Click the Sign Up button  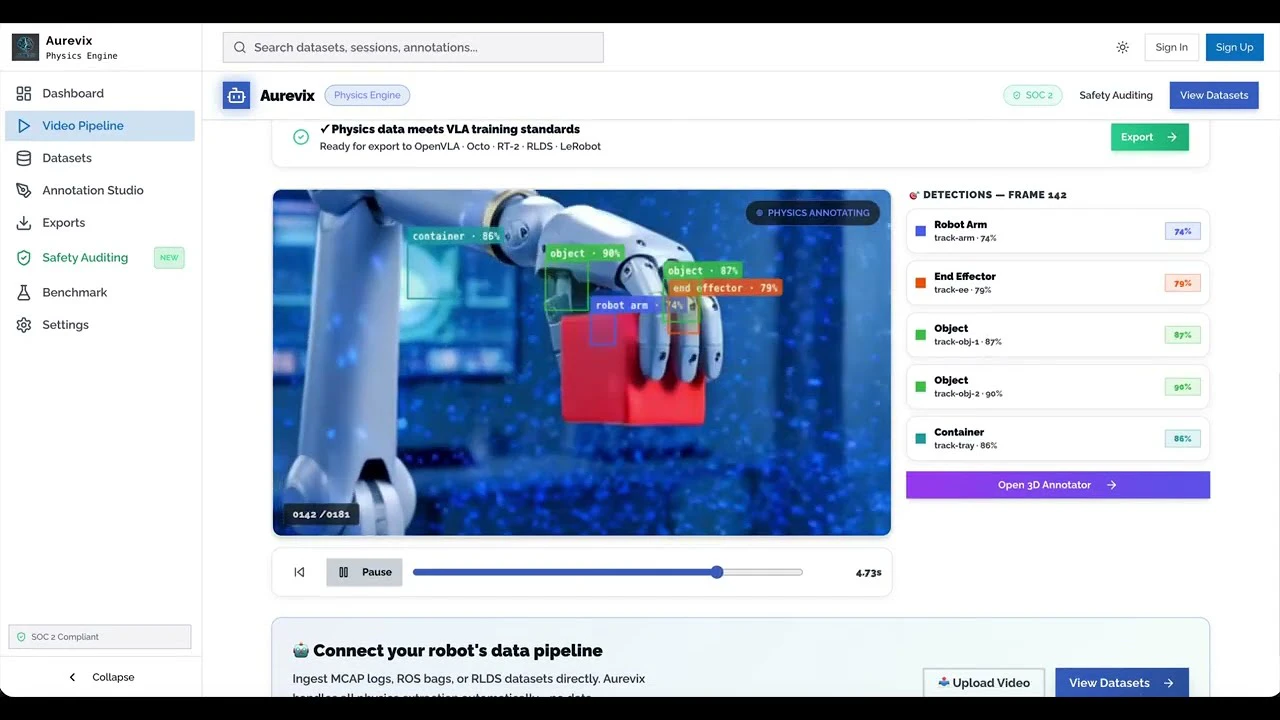tap(1234, 47)
